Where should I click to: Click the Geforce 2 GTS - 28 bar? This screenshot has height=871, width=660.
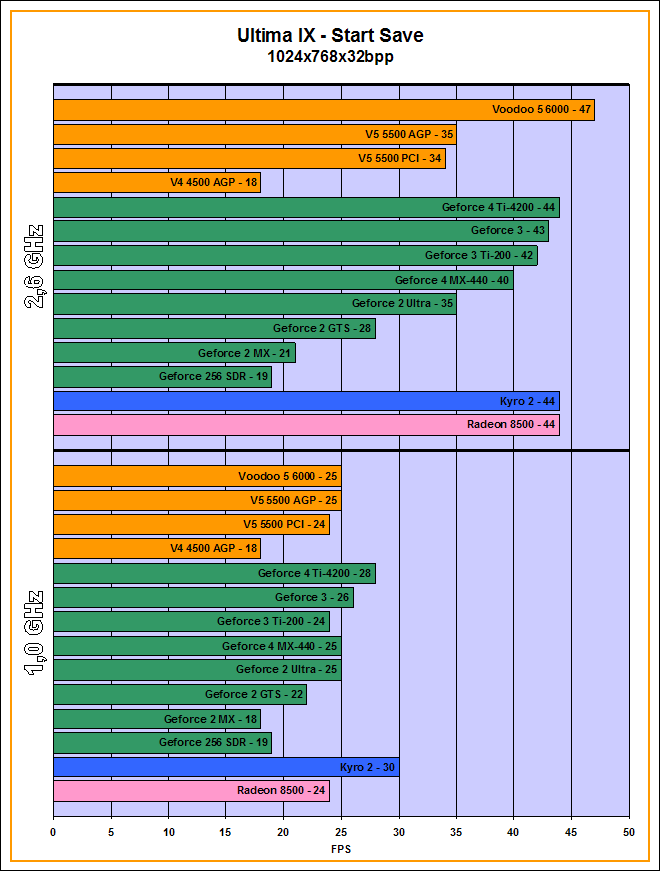[x=214, y=328]
